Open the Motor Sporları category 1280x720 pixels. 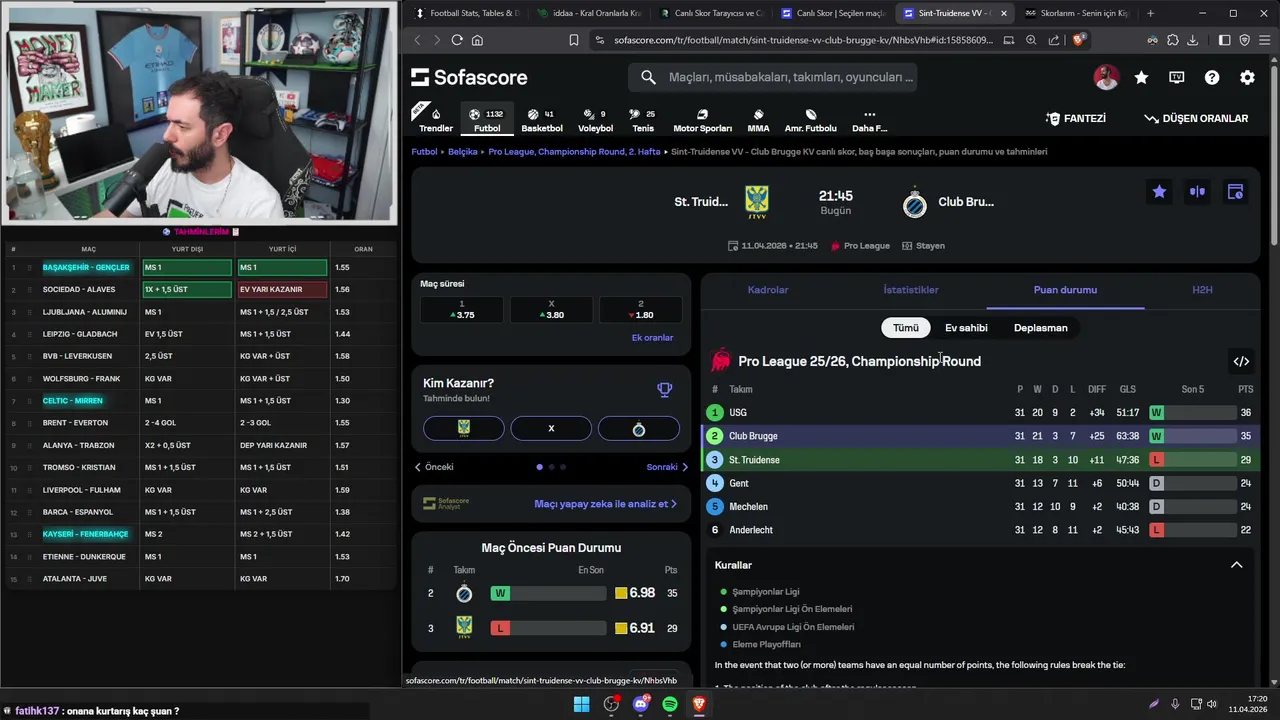click(702, 119)
